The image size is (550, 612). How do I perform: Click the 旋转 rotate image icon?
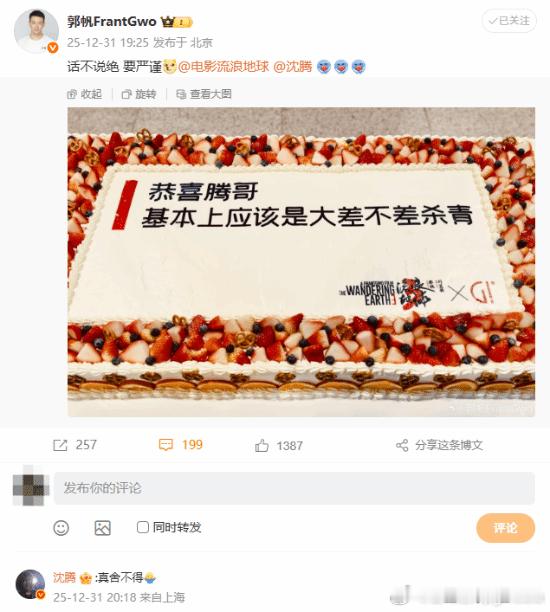pyautogui.click(x=126, y=94)
